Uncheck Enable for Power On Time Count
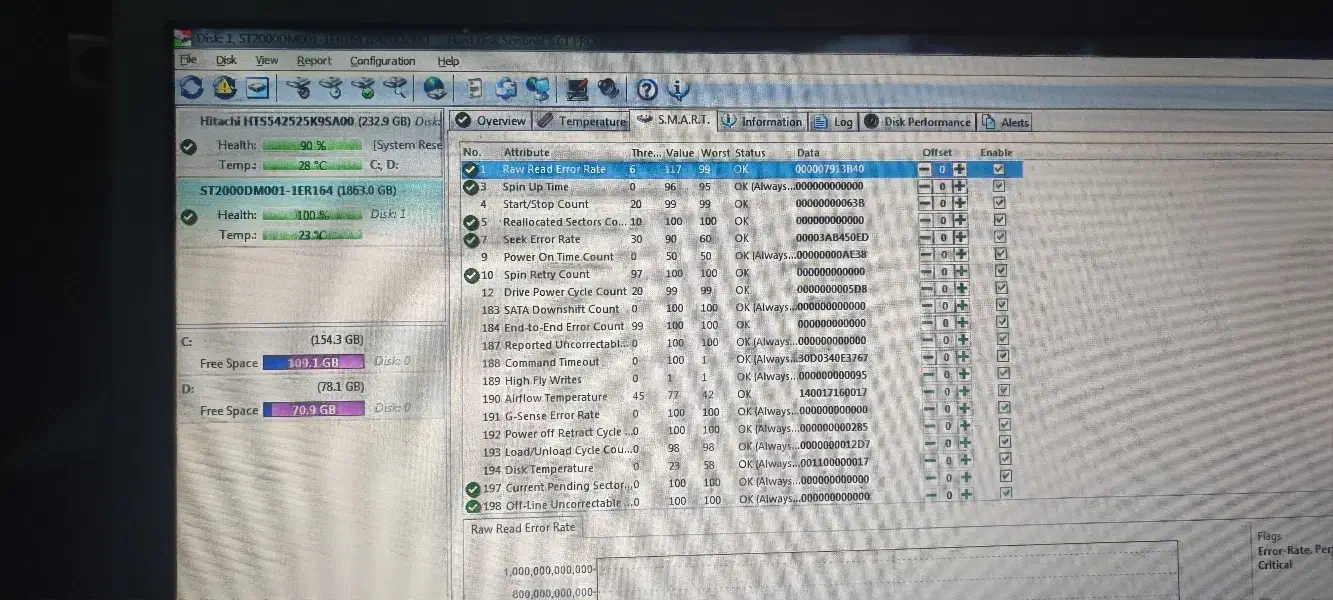The height and width of the screenshot is (600, 1333). click(x=1000, y=254)
